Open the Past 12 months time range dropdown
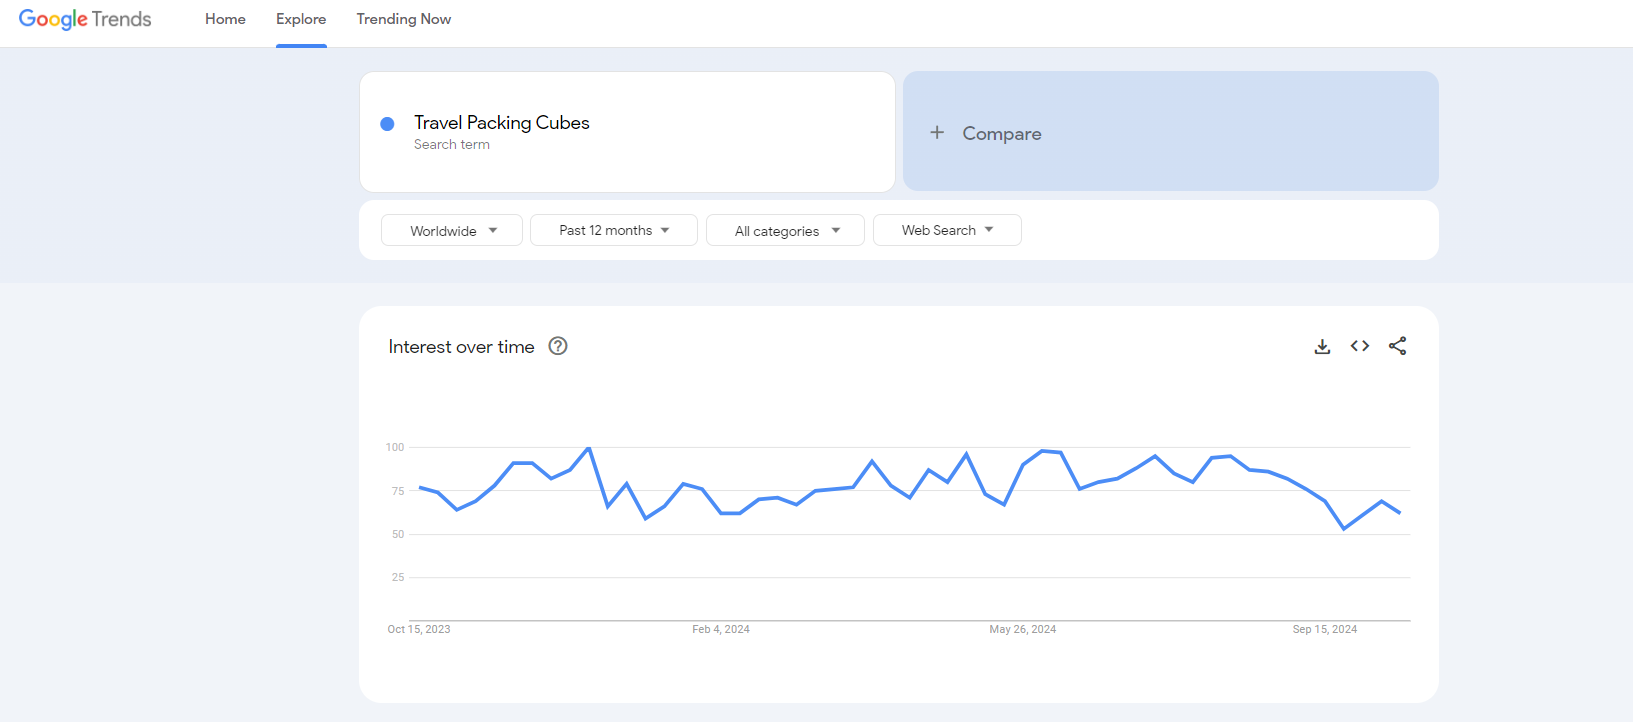 click(614, 230)
